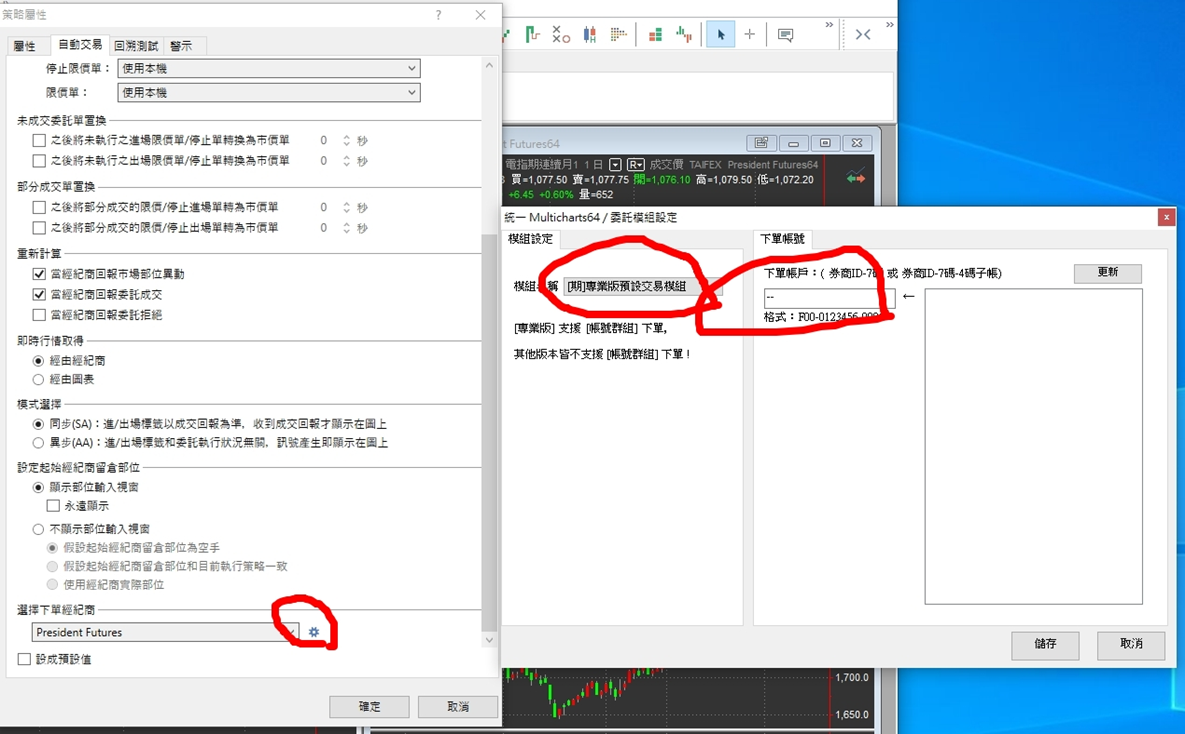Click the converging arrows >< toolbar icon
The image size is (1185, 734).
coord(863,34)
